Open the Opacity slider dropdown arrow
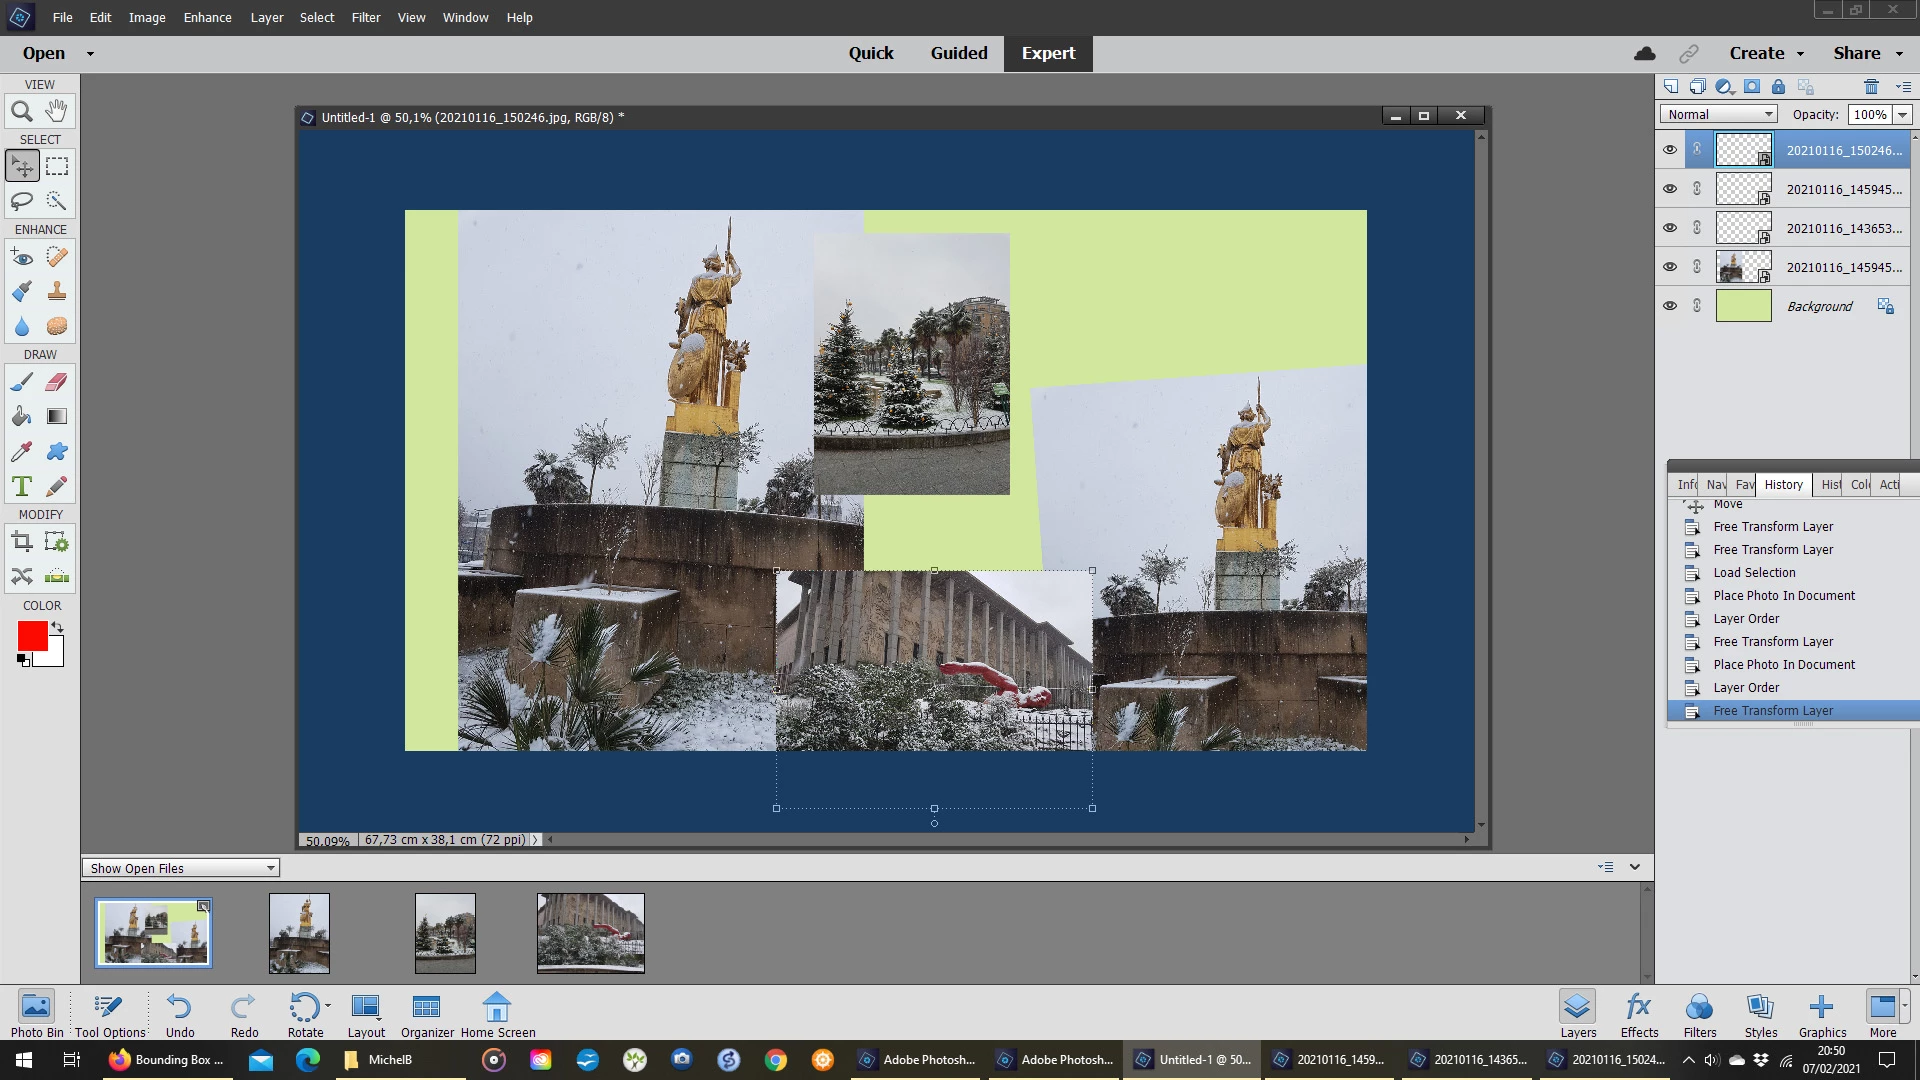Screen dimensions: 1920x1080 (1903, 115)
